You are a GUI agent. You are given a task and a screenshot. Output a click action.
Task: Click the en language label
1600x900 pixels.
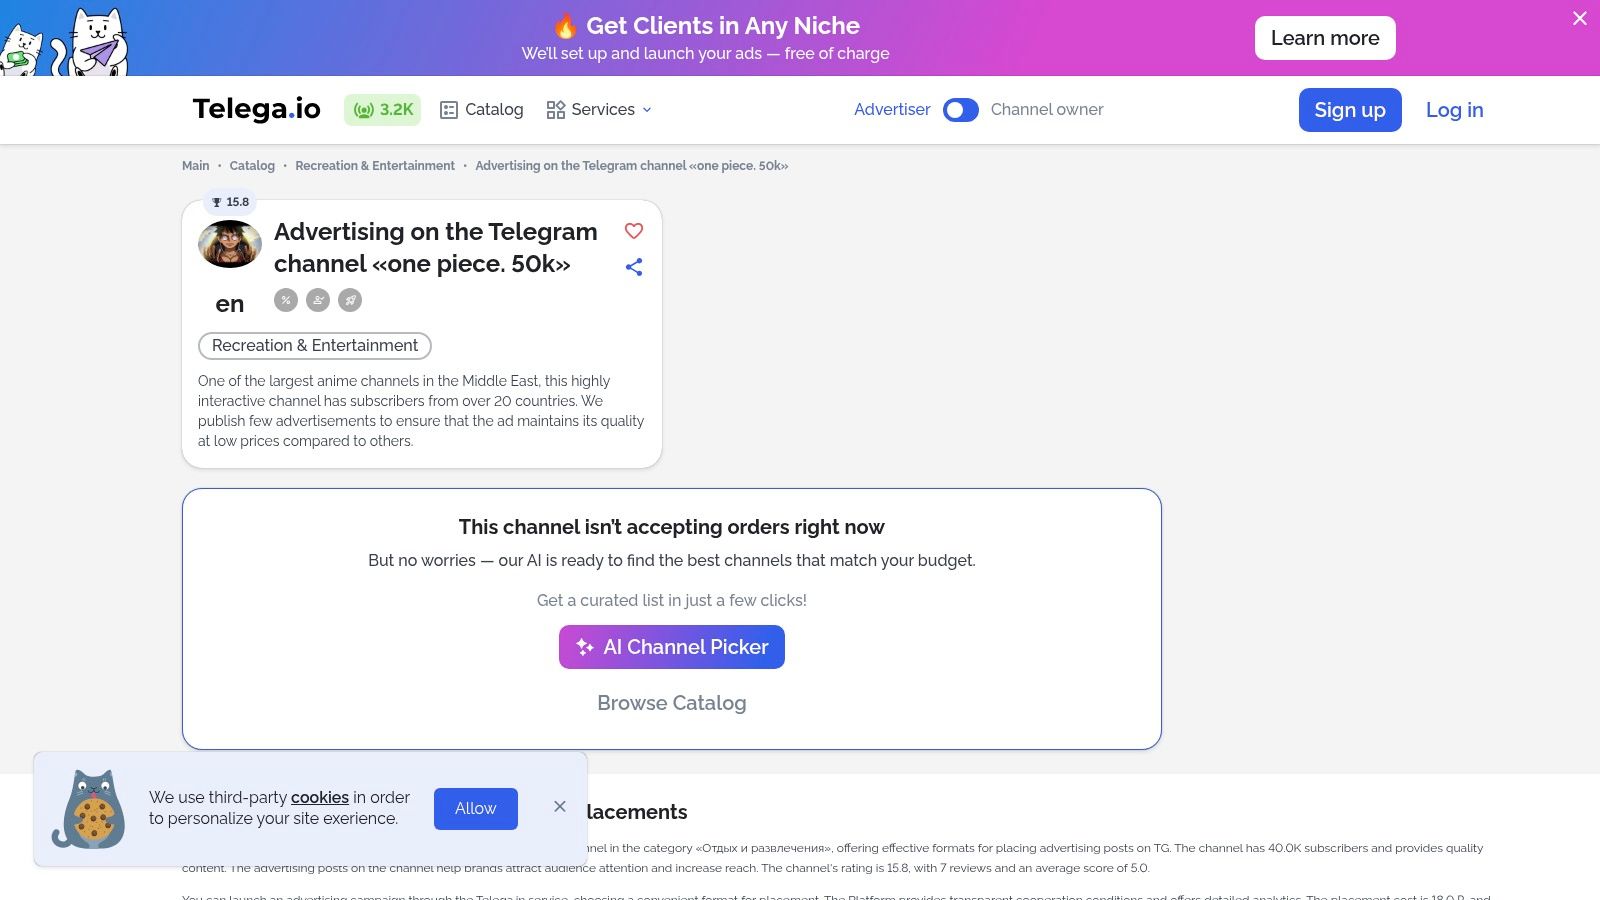coord(230,304)
